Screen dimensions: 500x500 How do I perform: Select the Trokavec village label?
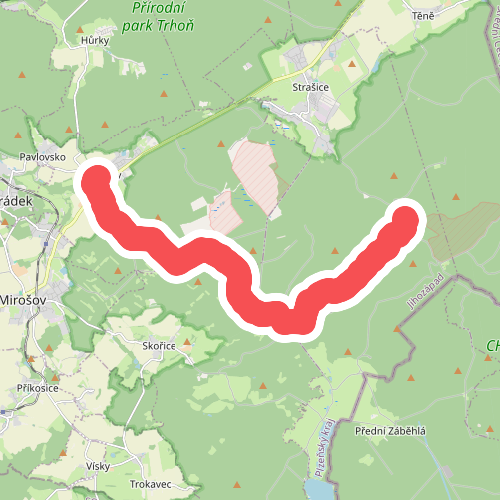click(x=151, y=484)
